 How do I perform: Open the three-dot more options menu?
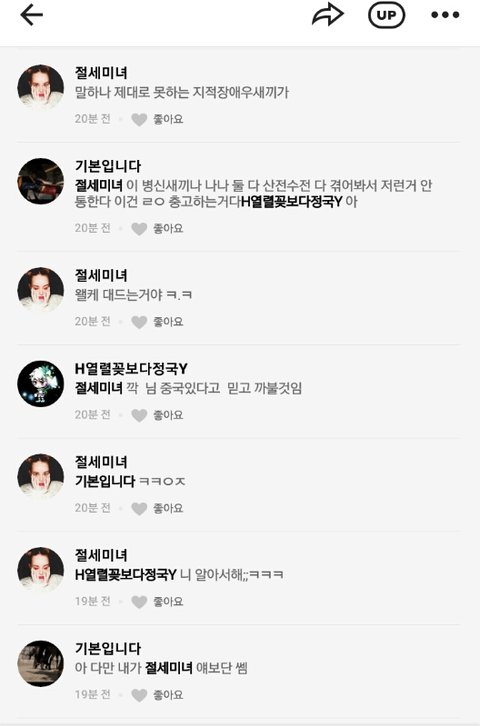tap(445, 15)
